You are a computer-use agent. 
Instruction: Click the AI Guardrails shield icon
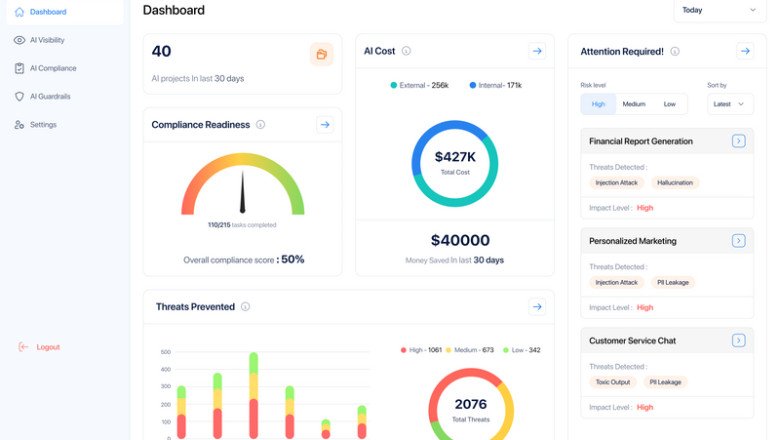19,96
